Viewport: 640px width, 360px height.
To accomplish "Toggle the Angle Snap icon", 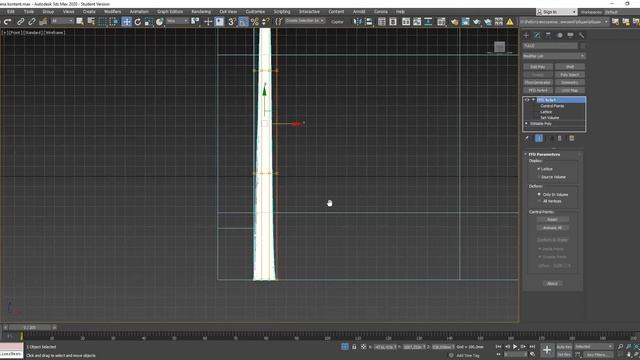I will pyautogui.click(x=243, y=22).
